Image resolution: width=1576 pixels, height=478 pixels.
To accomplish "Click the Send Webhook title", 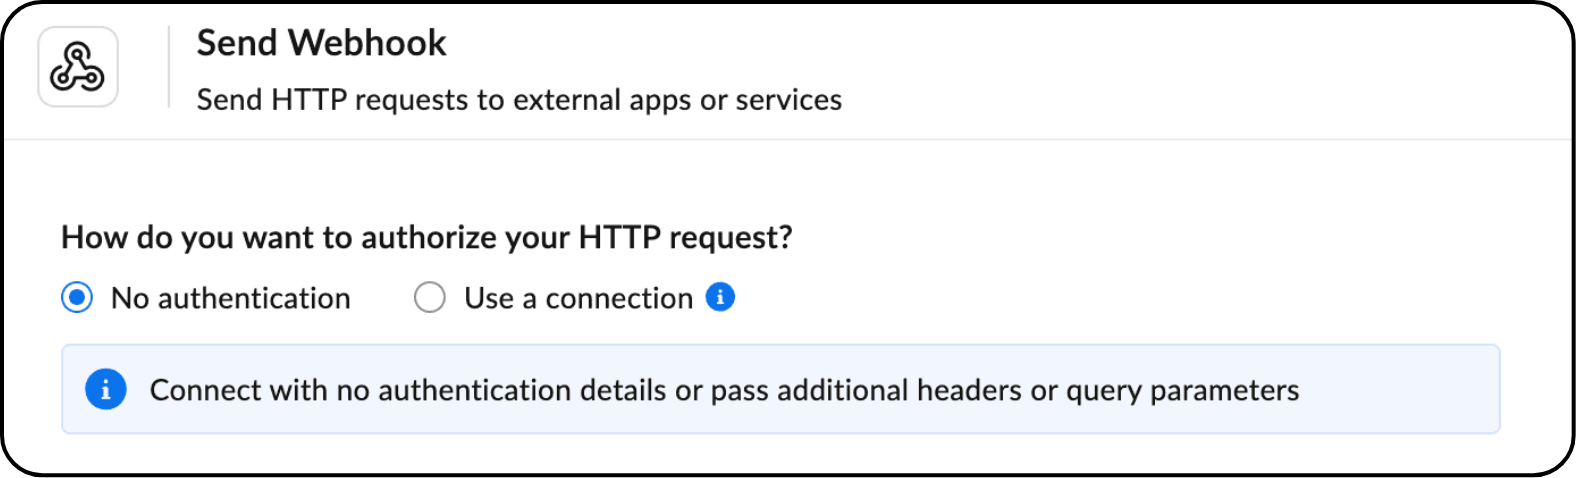I will pyautogui.click(x=321, y=43).
